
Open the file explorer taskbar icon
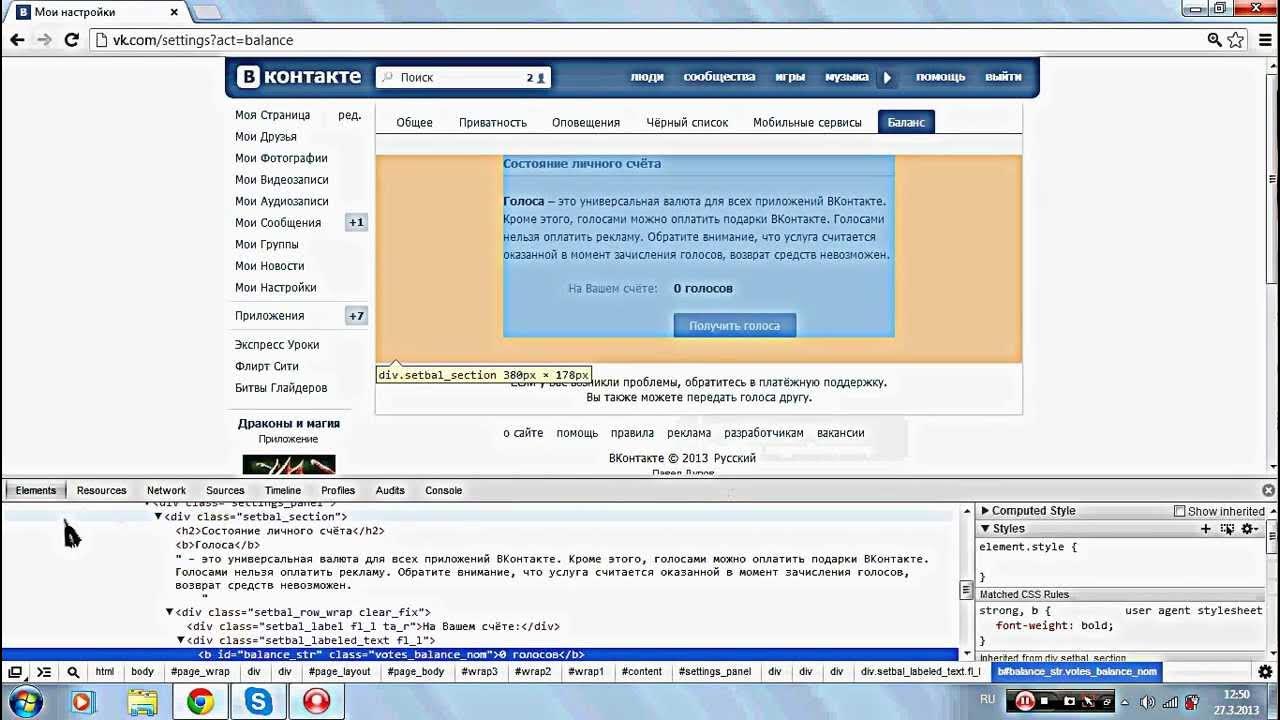142,702
